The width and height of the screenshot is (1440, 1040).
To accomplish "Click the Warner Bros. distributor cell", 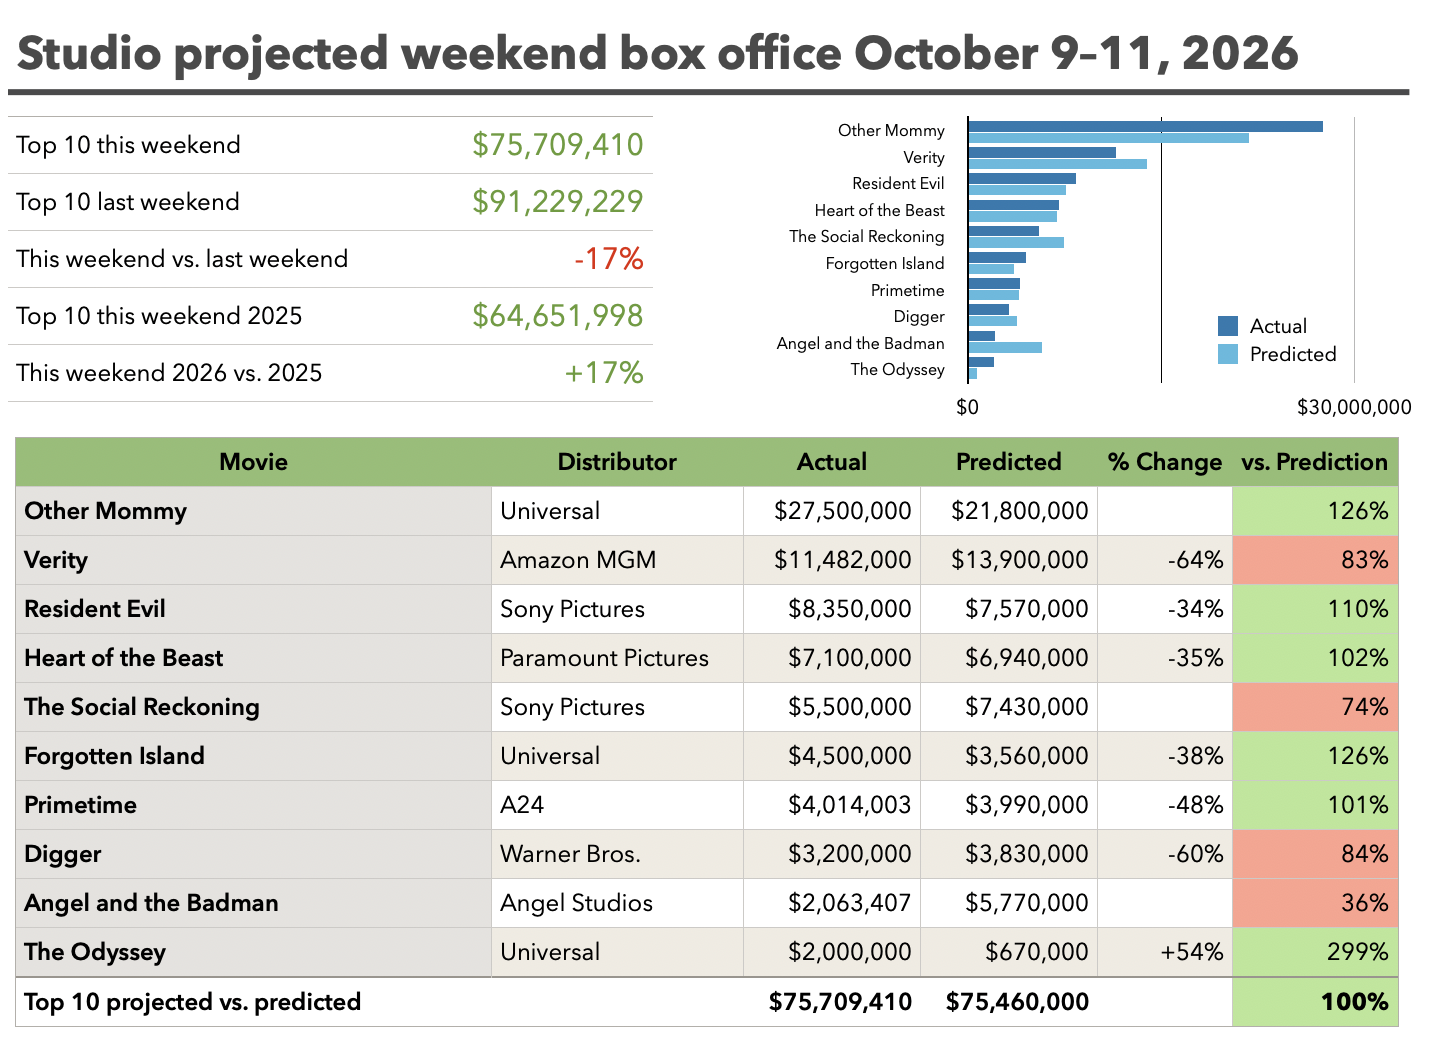I will [x=617, y=854].
